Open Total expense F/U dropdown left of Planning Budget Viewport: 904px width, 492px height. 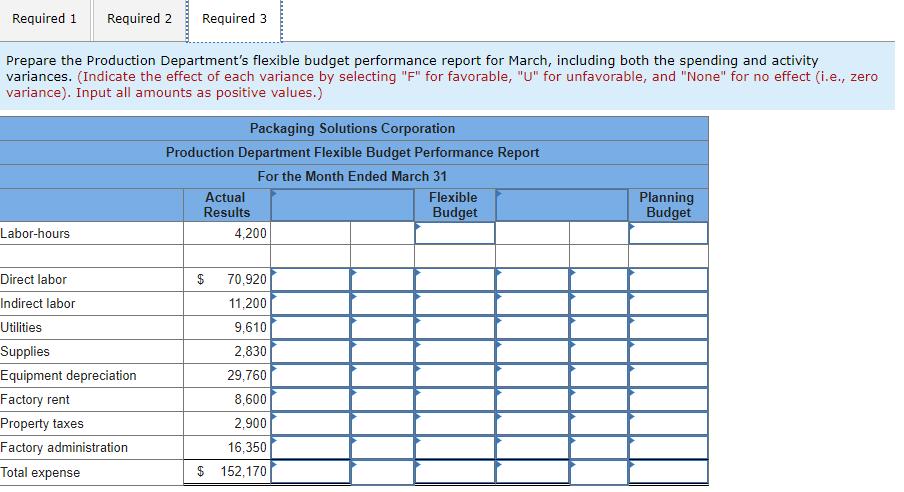599,472
